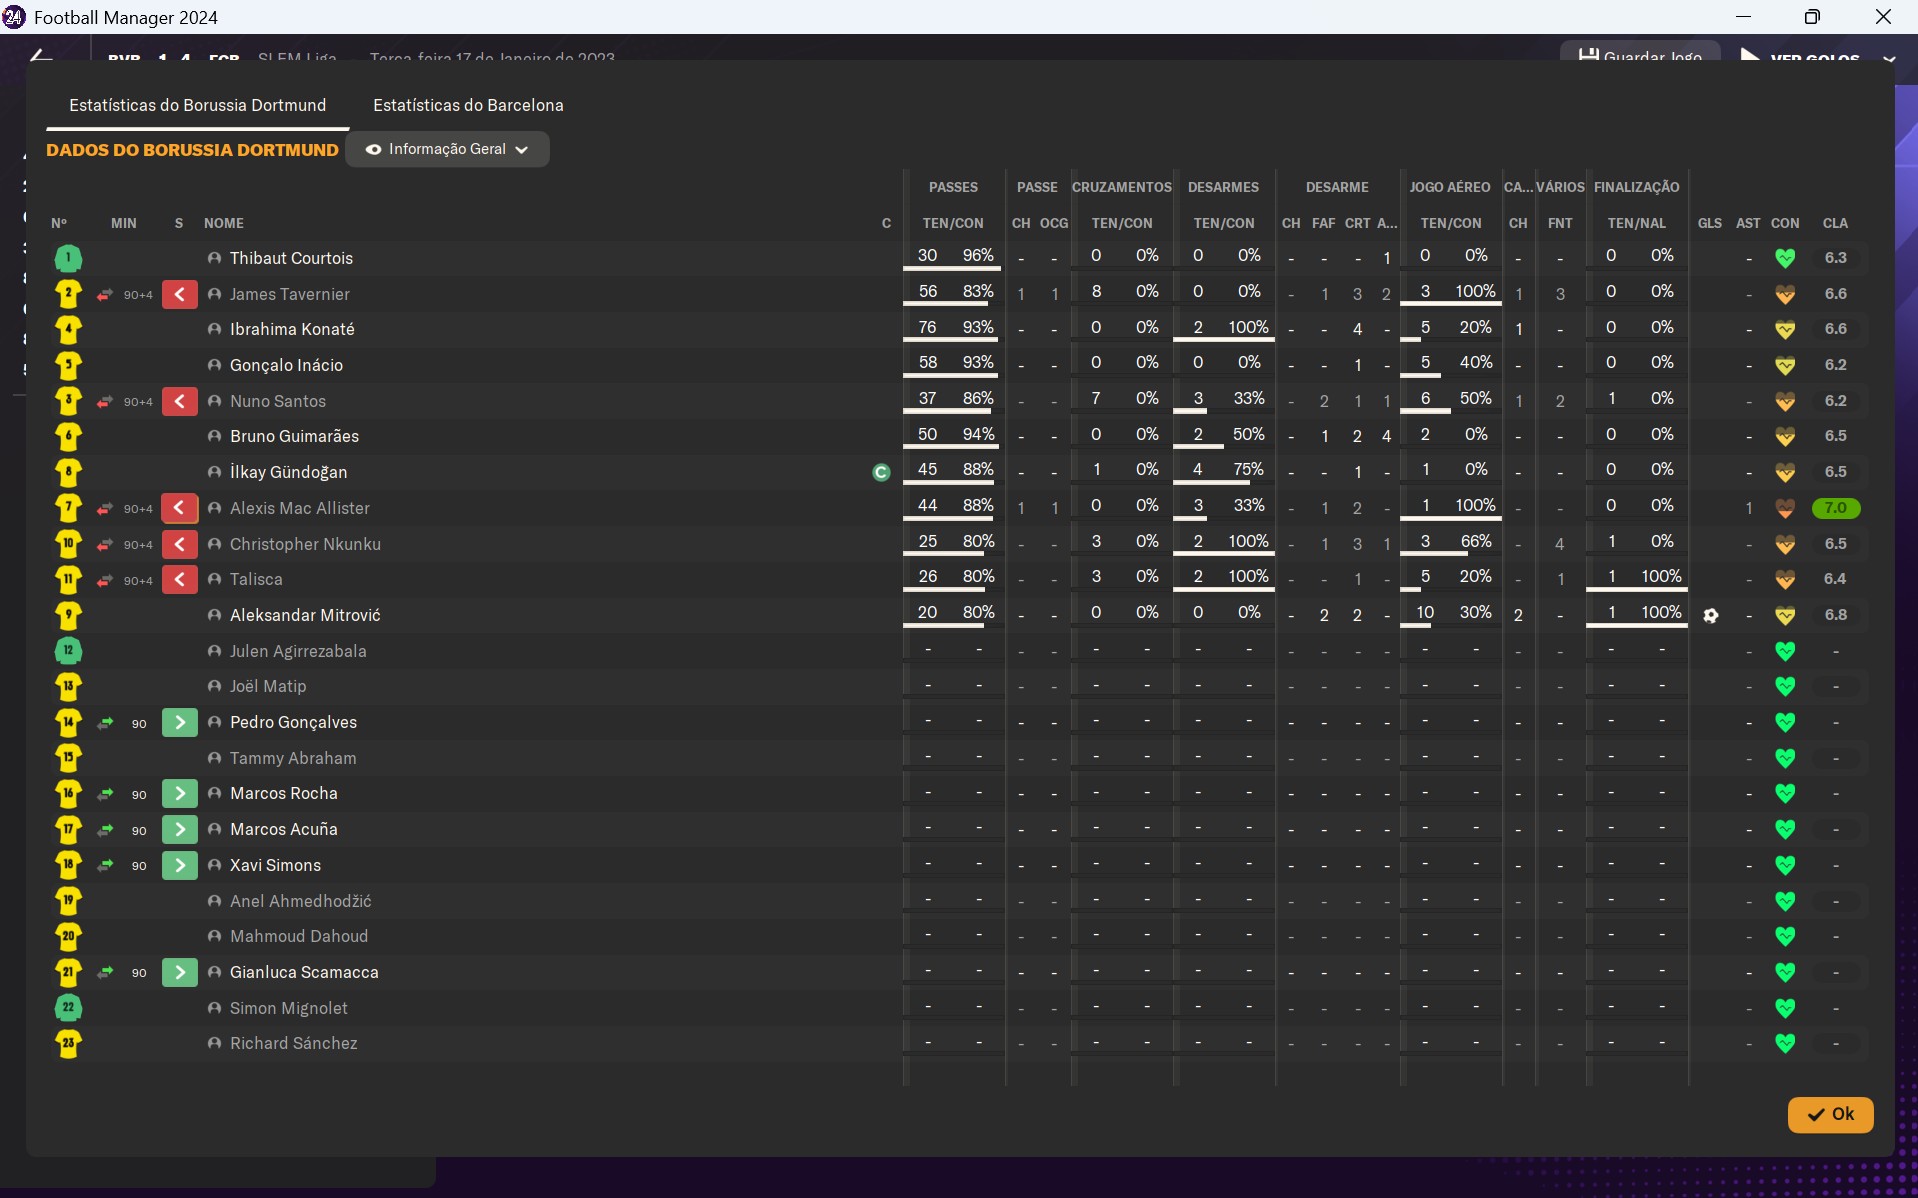Click the 96% pass completion for Courtois
Image resolution: width=1918 pixels, height=1198 pixels.
978,256
